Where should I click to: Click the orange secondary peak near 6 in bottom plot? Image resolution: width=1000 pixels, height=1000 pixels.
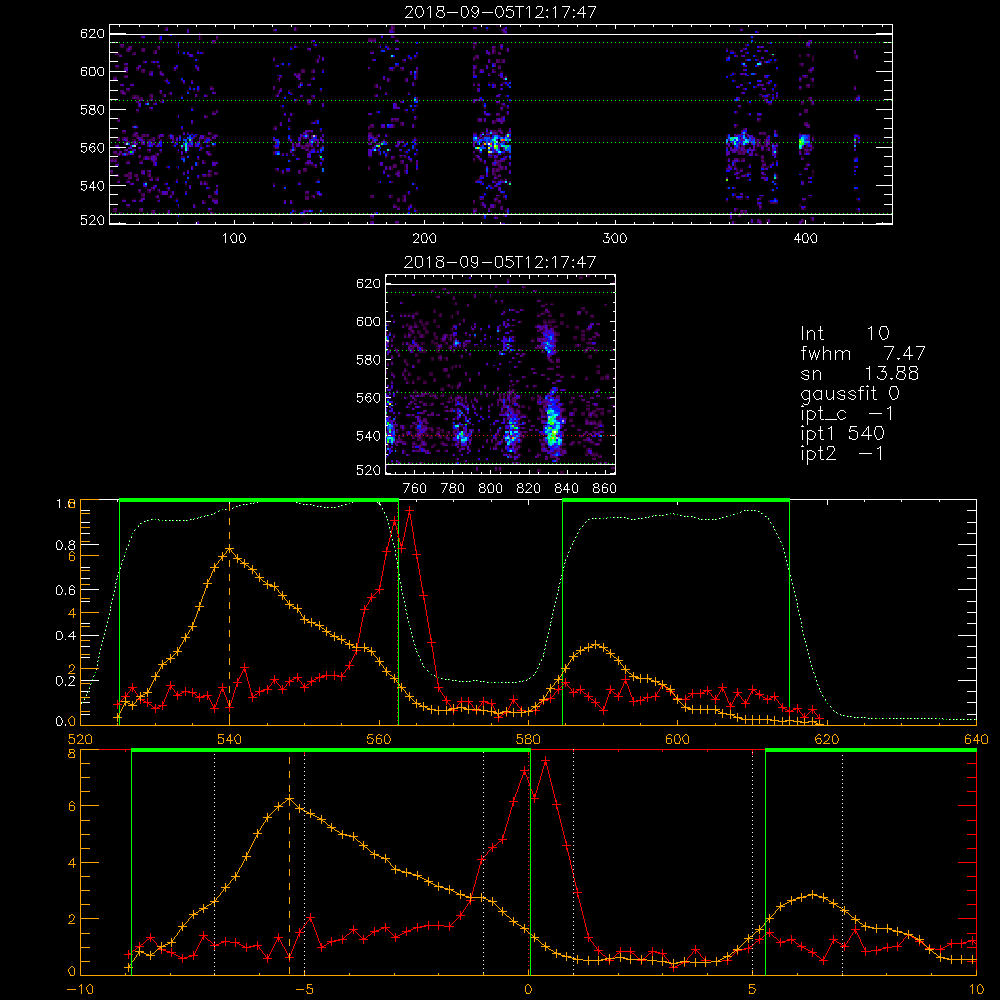[812, 894]
